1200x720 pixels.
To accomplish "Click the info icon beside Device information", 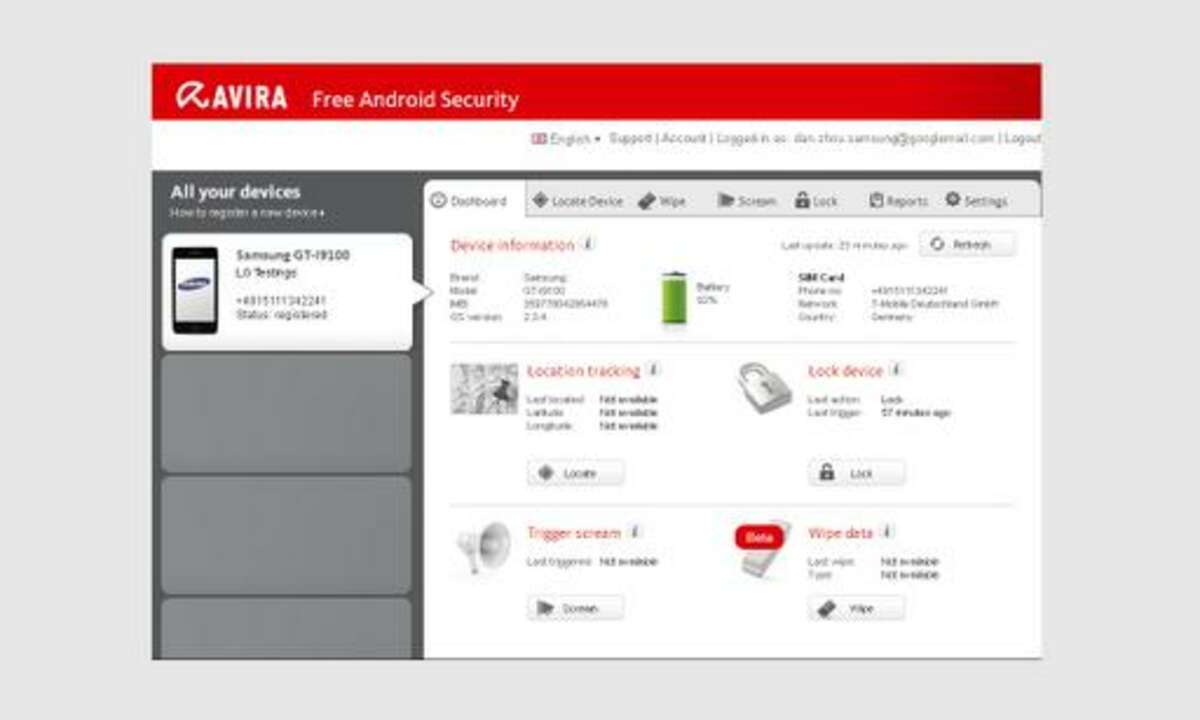I will coord(588,244).
